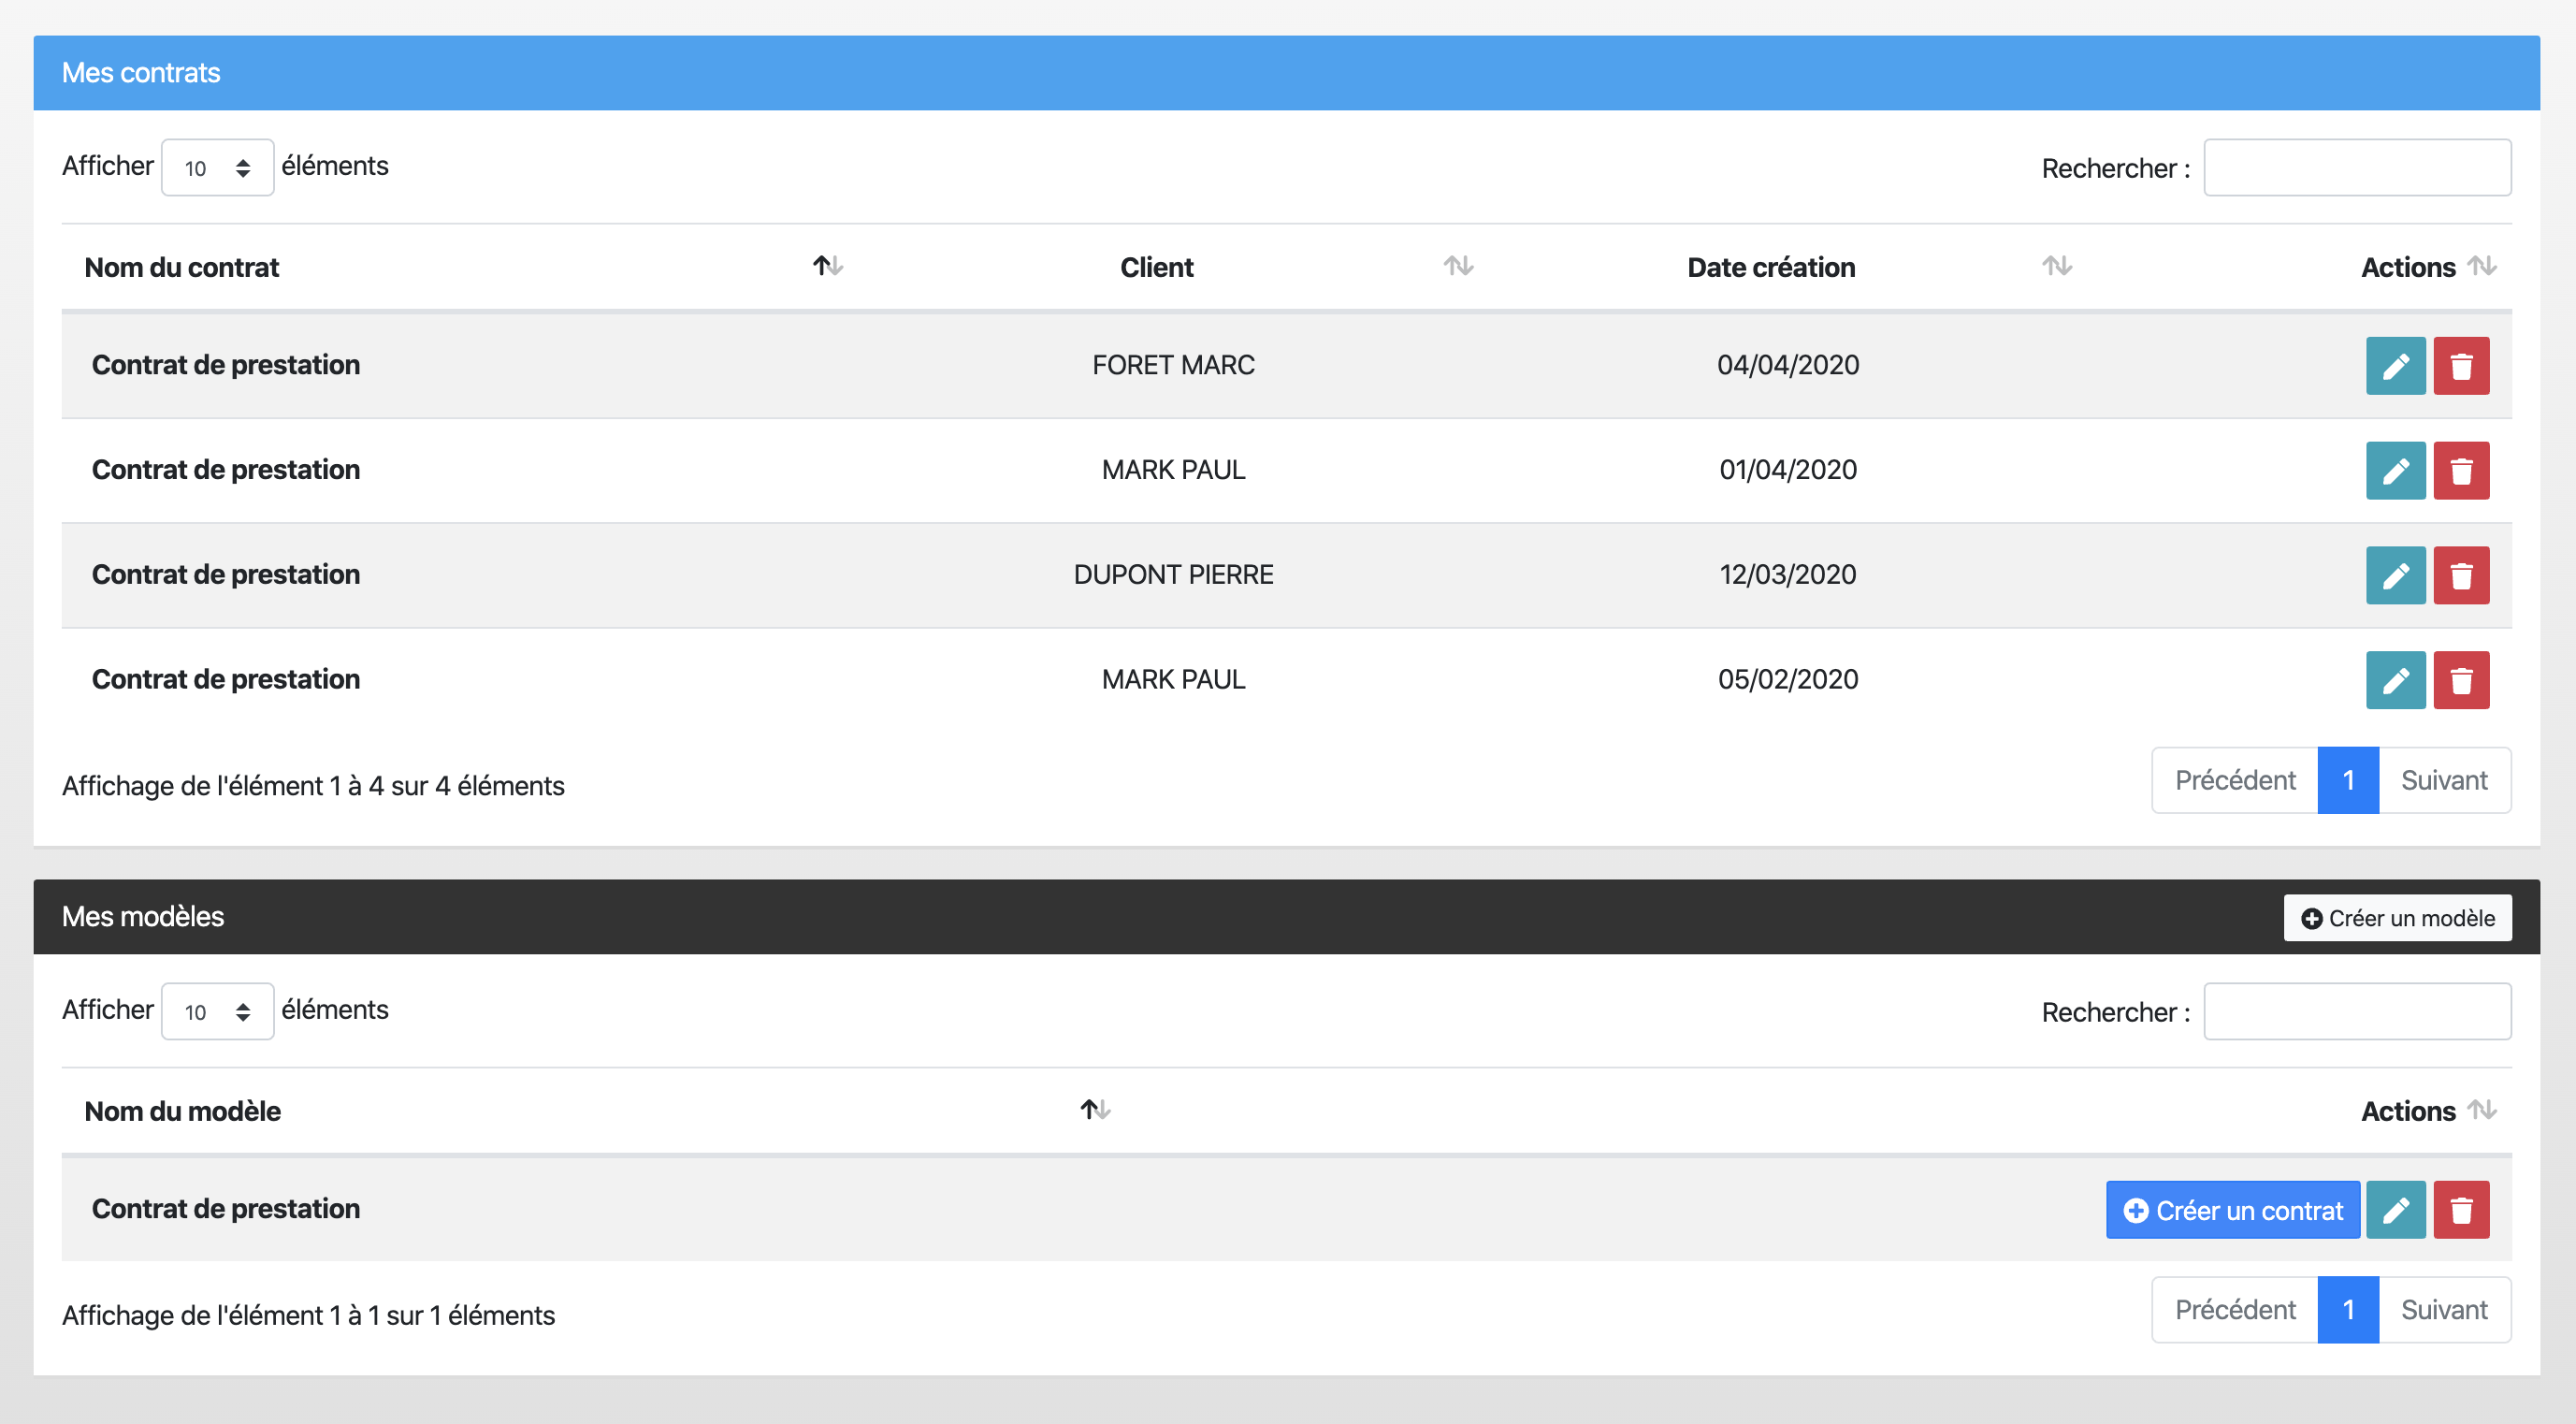
Task: Delete the Contrat de prestation model
Action: point(2461,1210)
